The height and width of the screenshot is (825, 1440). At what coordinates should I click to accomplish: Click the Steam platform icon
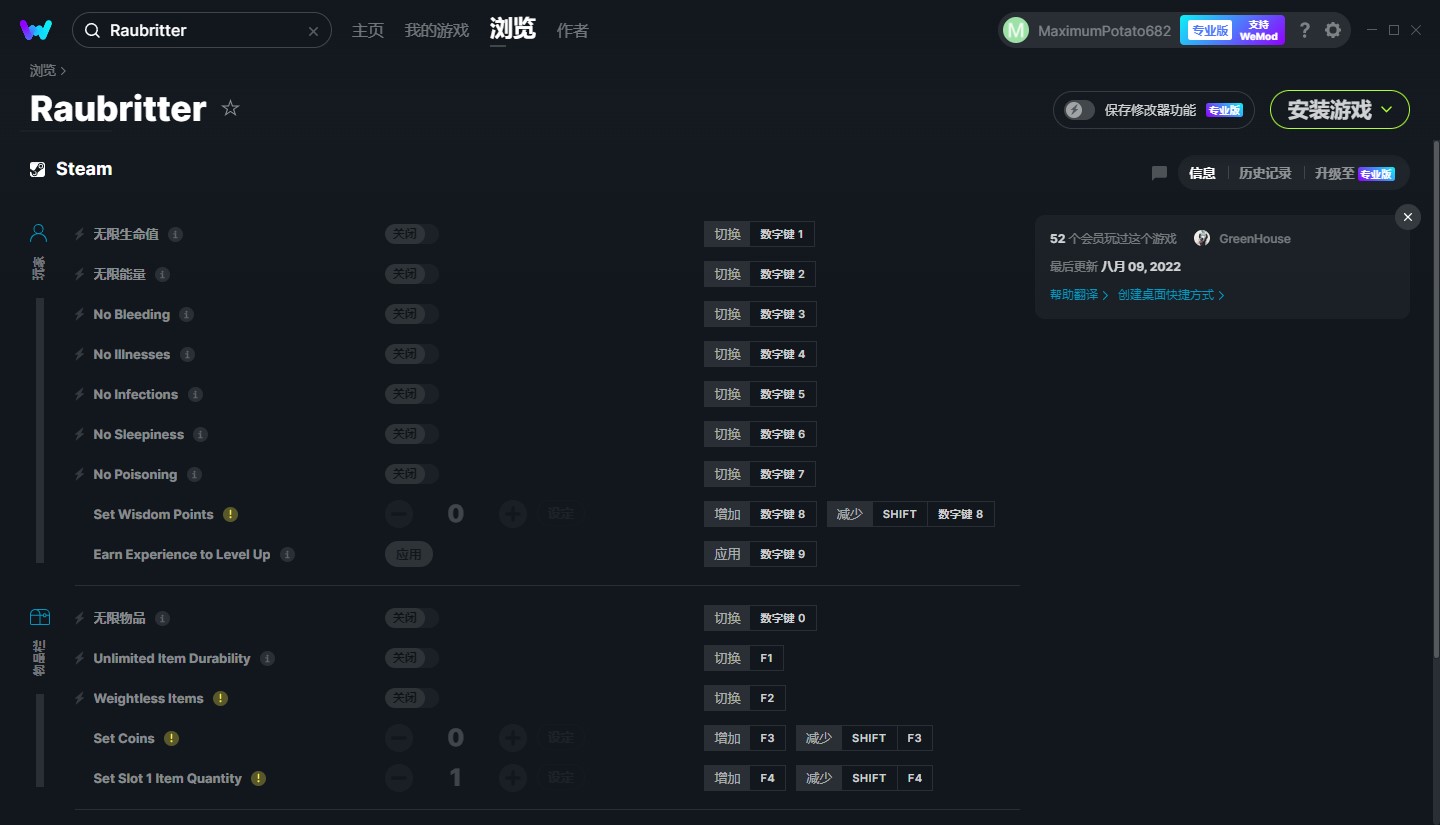[38, 169]
